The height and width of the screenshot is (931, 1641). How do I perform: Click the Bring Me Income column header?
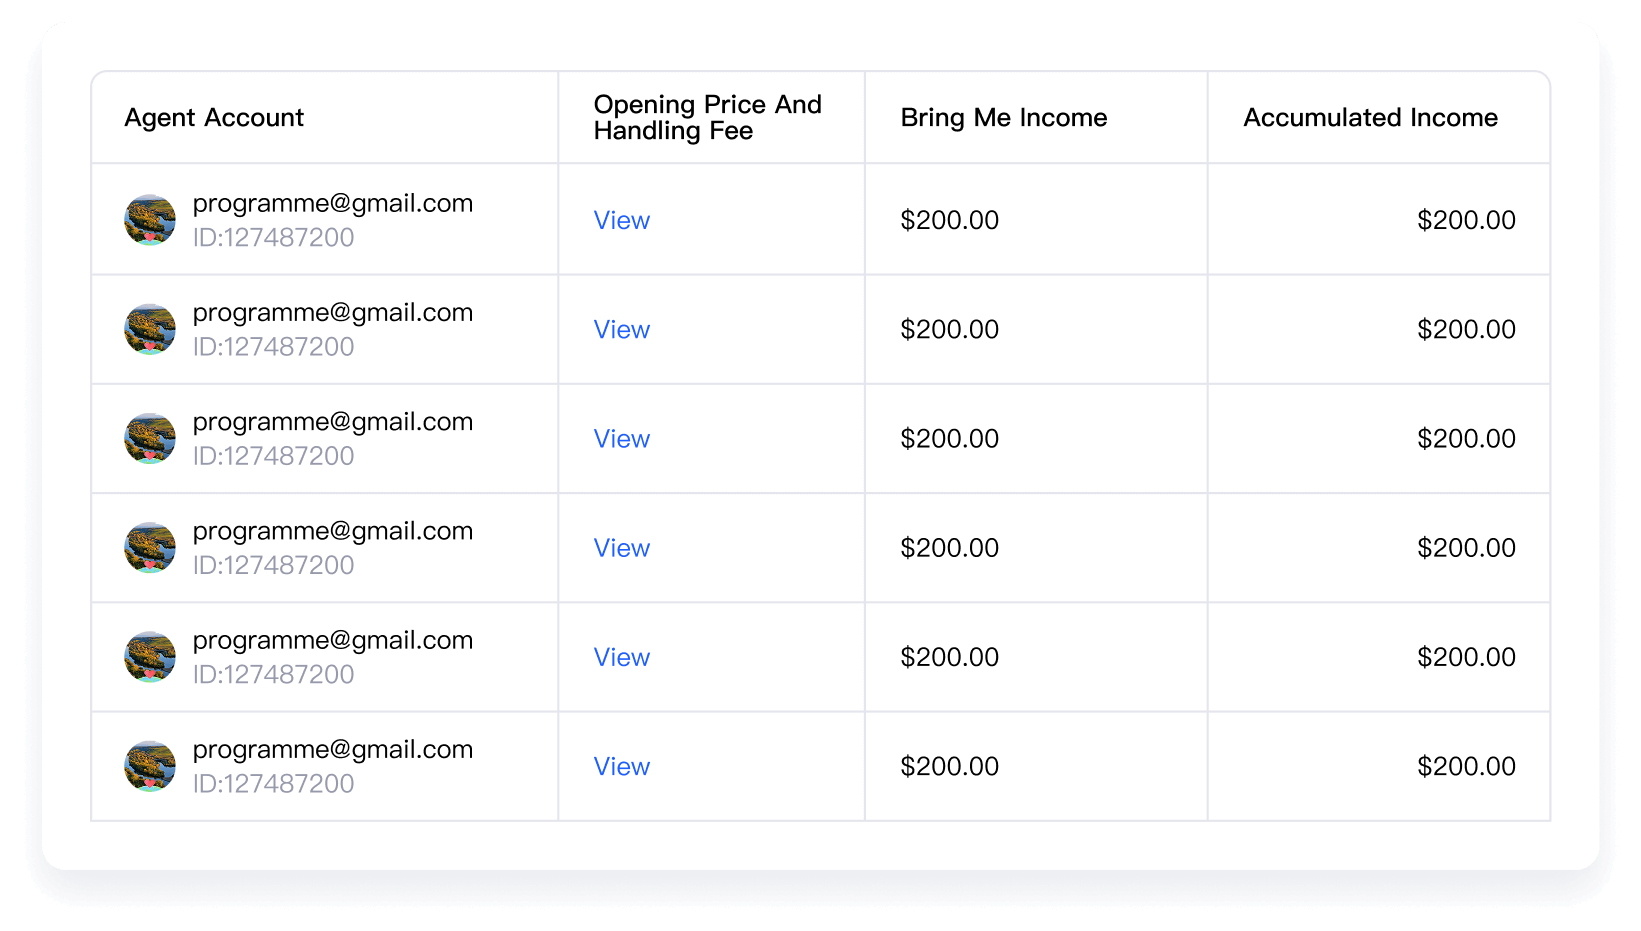pyautogui.click(x=1004, y=118)
